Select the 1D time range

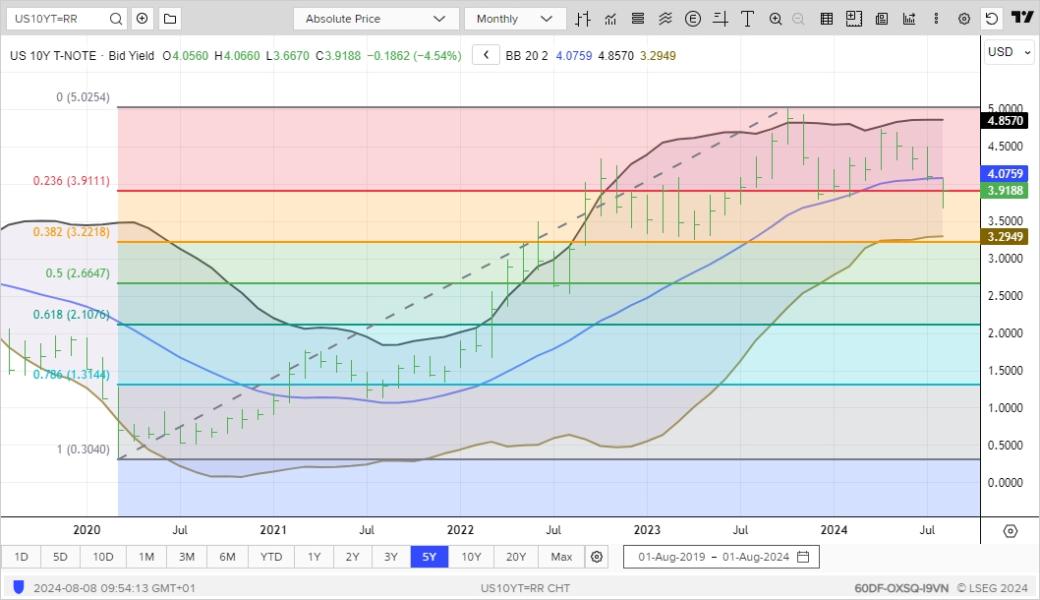tap(21, 557)
